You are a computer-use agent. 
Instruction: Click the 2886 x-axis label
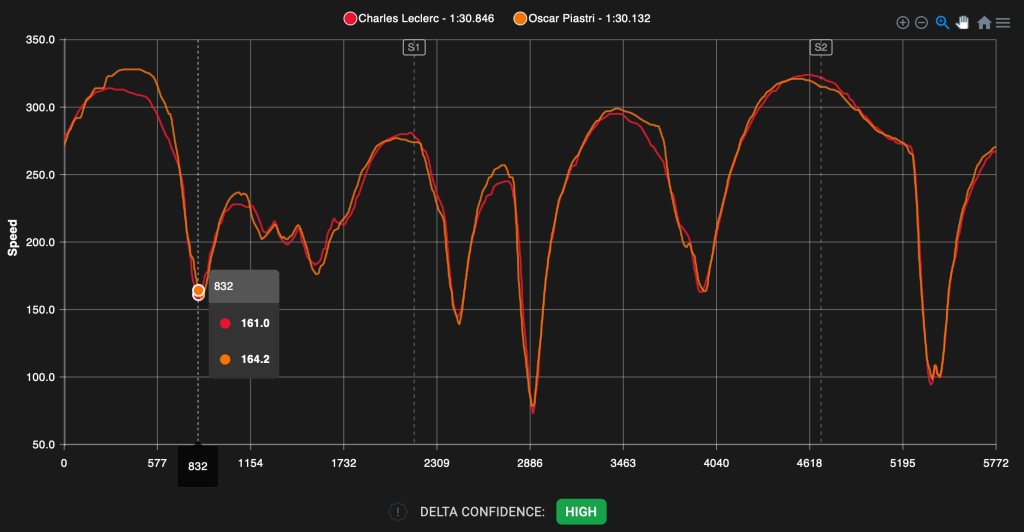coord(530,463)
